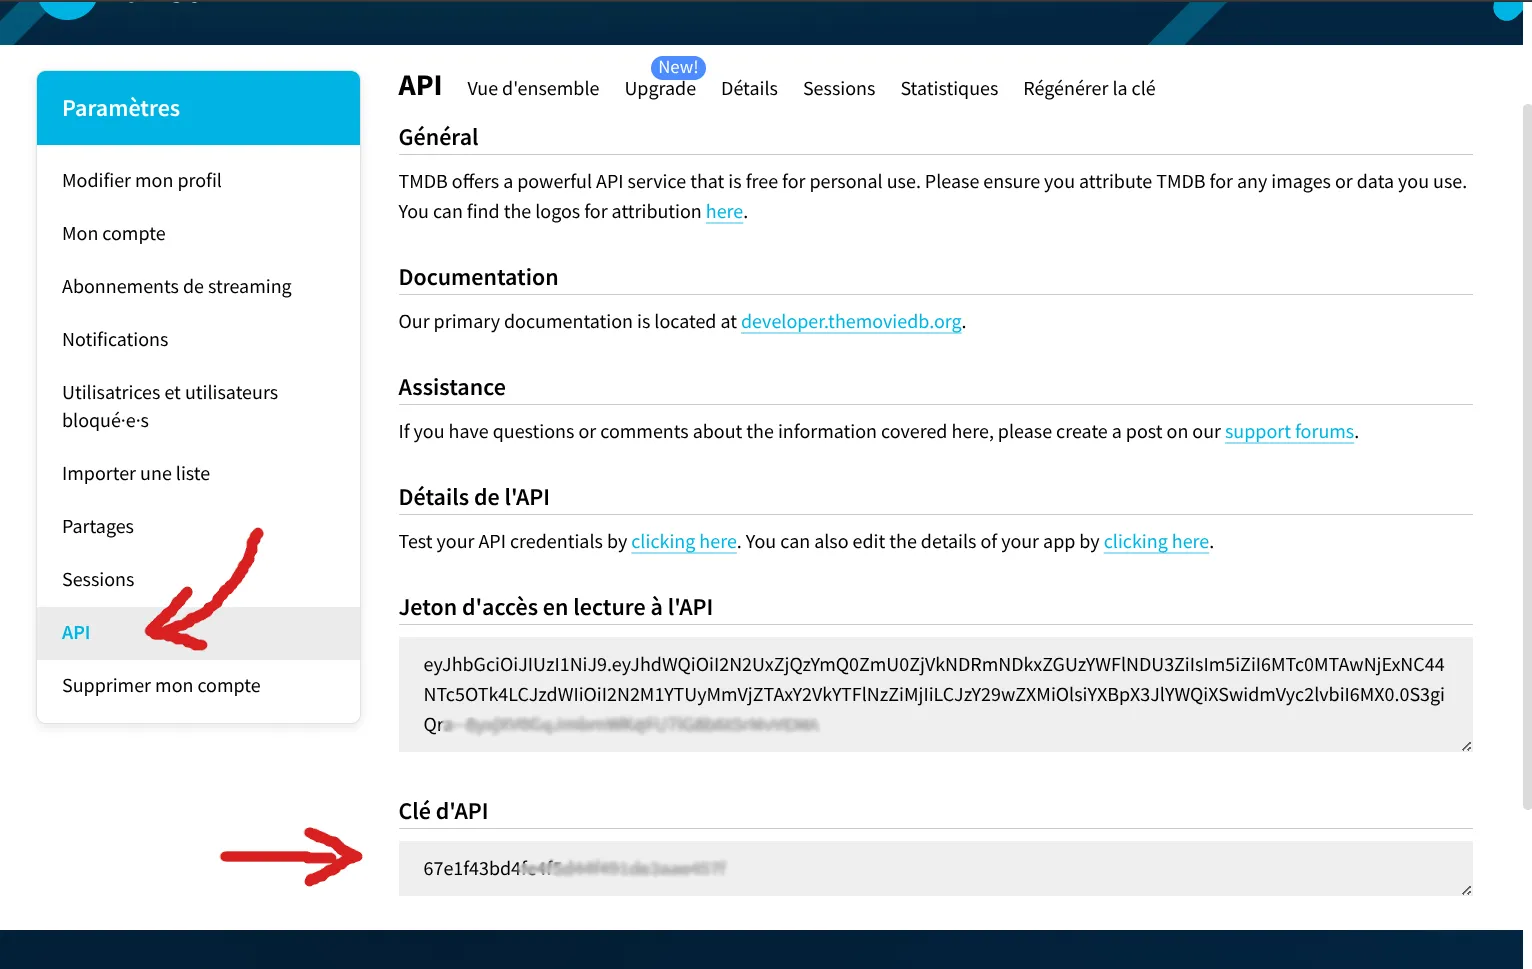Click 'clicking here' to edit app details

coord(1156,542)
